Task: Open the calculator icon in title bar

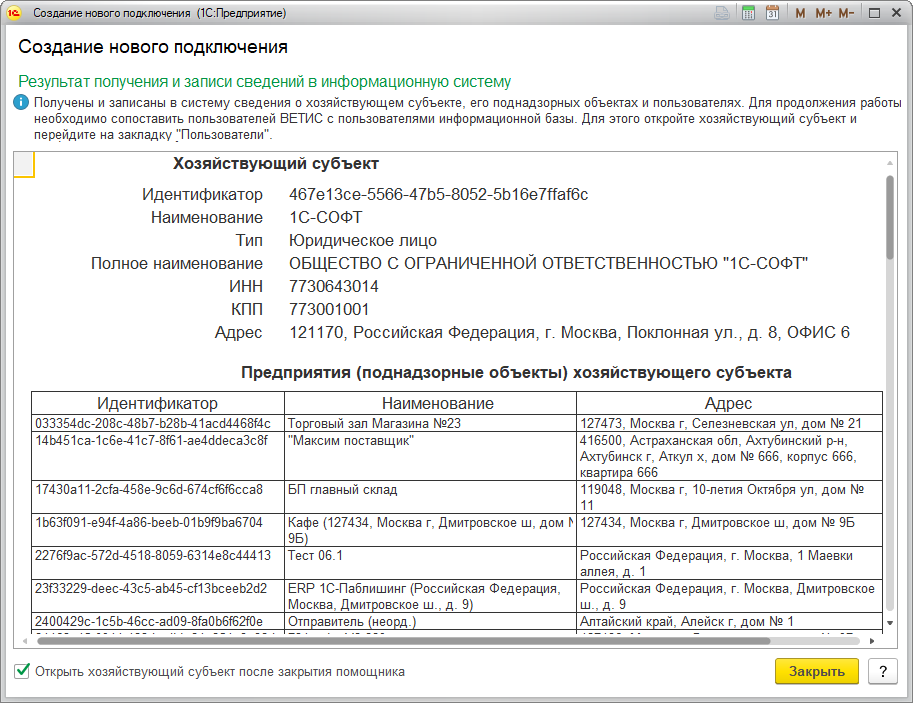Action: coord(748,13)
